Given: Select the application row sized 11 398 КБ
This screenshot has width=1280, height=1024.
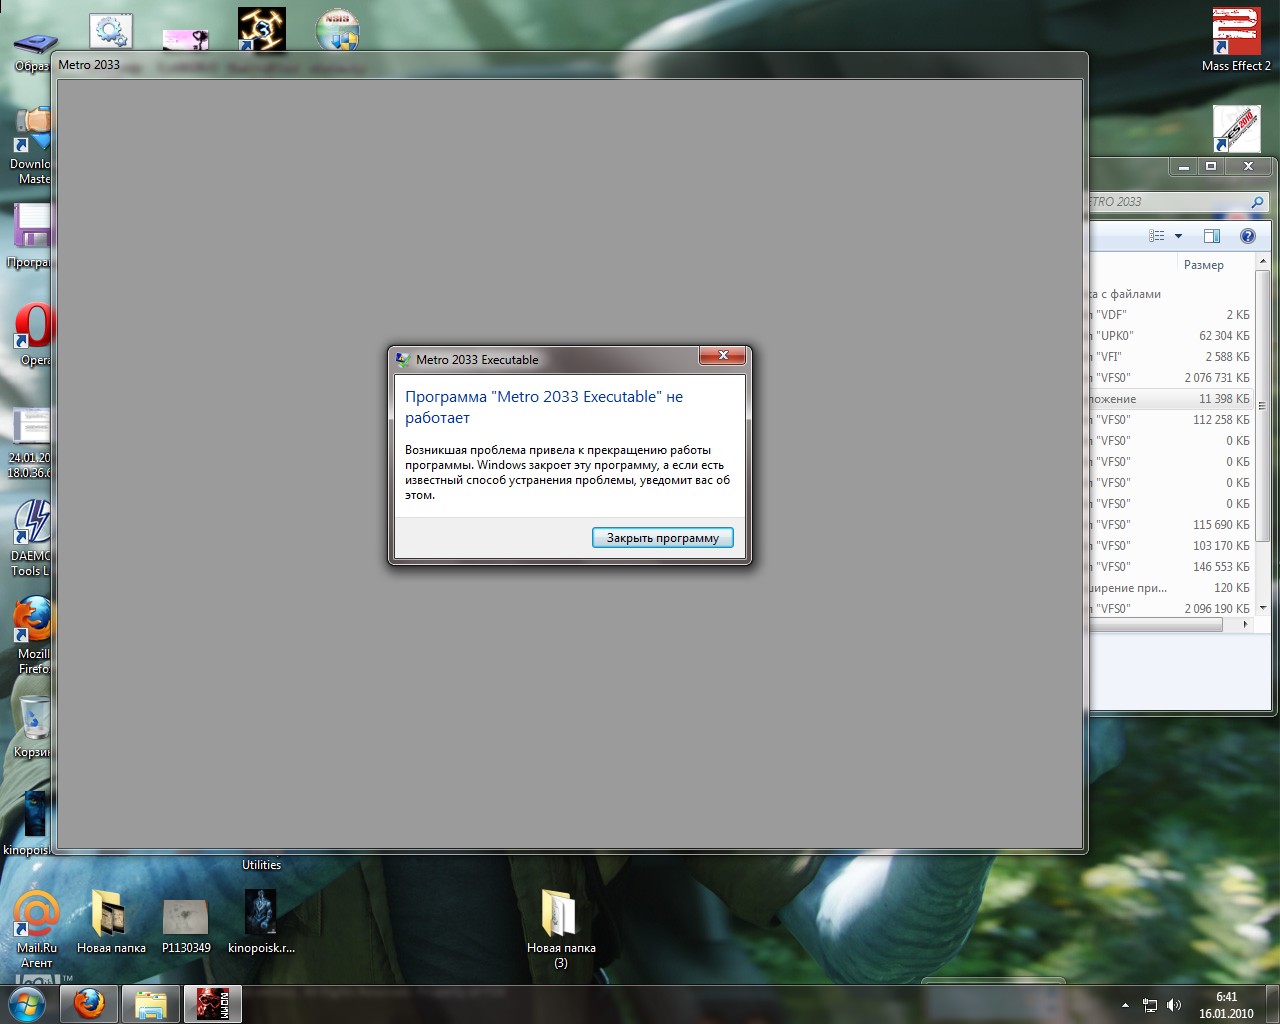Looking at the screenshot, I should [x=1170, y=399].
